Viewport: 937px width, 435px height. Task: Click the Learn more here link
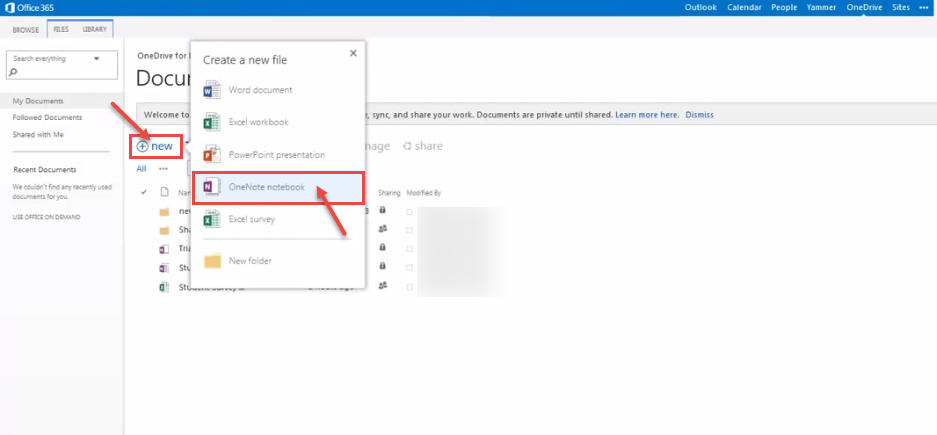pyautogui.click(x=647, y=115)
